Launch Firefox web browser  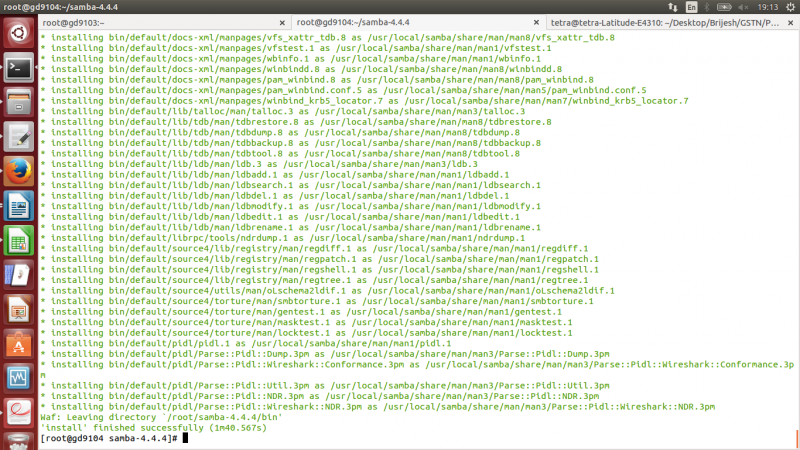coord(19,171)
